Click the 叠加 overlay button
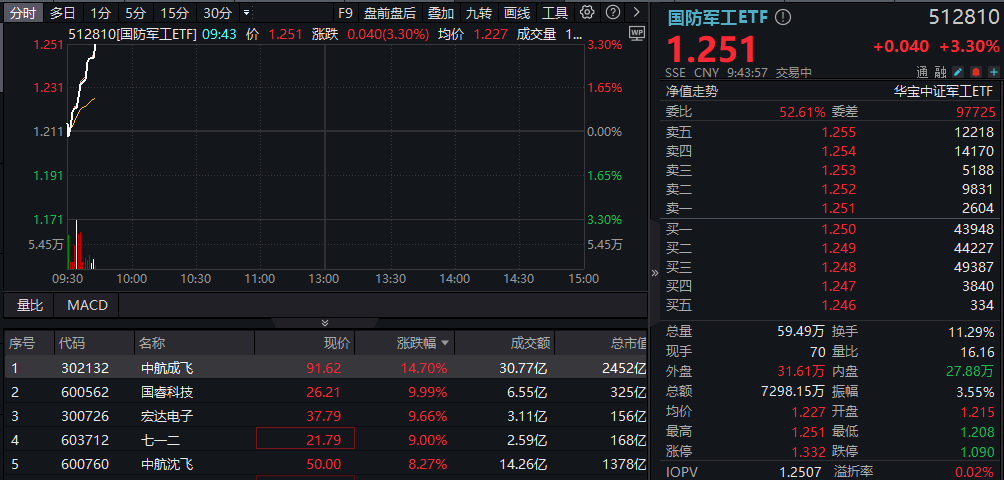Viewport: 1004px width, 480px height. pyautogui.click(x=441, y=13)
